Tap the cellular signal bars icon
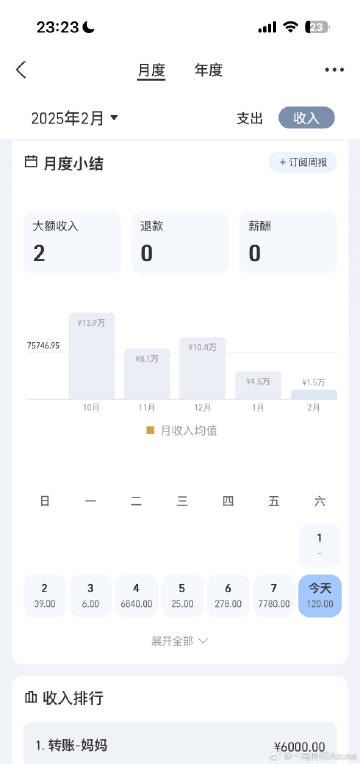This screenshot has width=360, height=764. click(x=267, y=27)
